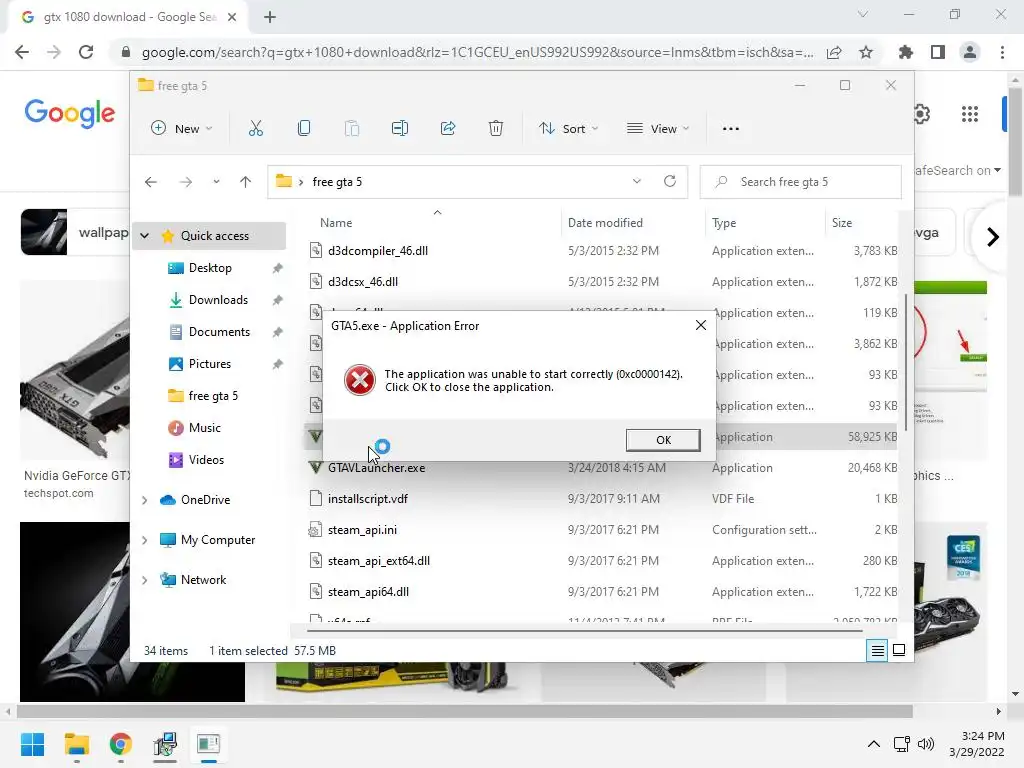Viewport: 1024px width, 768px height.
Task: Show hidden tray icons chevron
Action: [873, 744]
